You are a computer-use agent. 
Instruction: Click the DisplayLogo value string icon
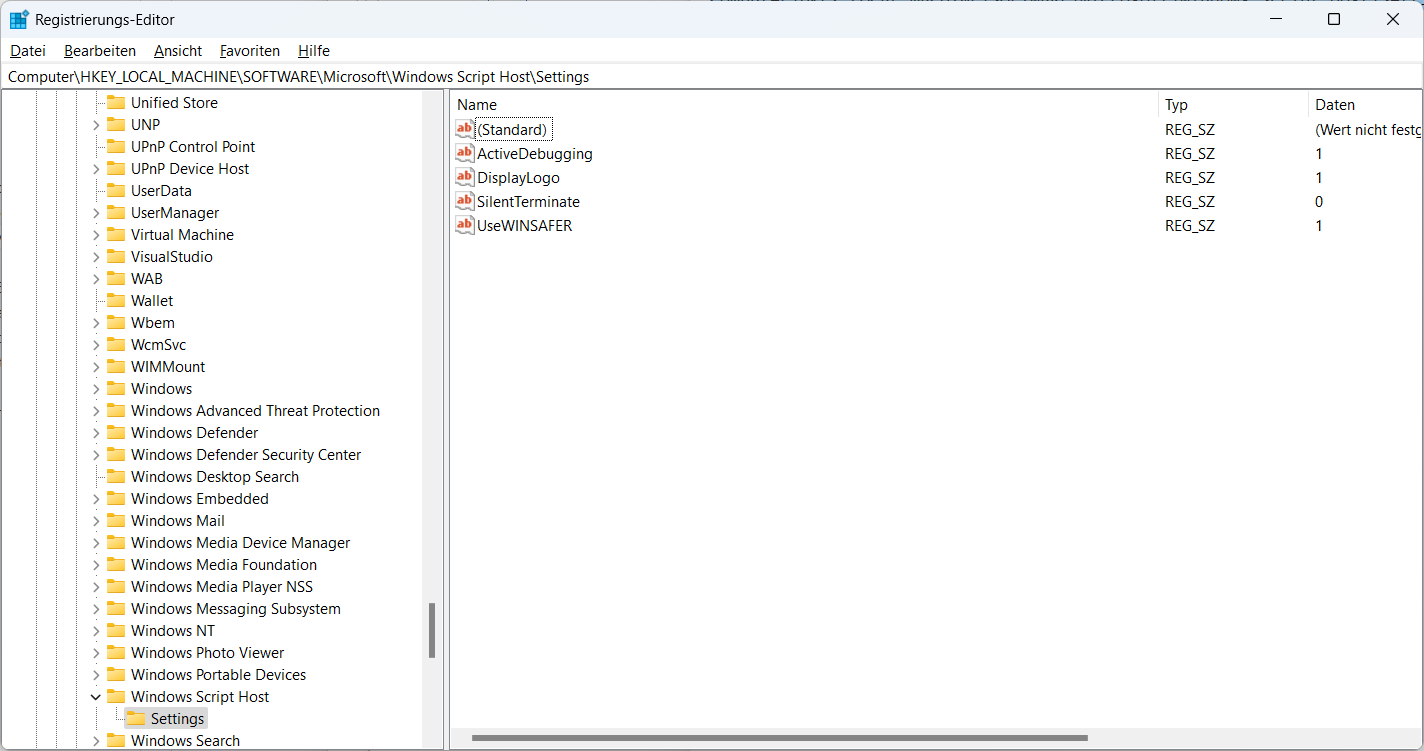tap(464, 177)
